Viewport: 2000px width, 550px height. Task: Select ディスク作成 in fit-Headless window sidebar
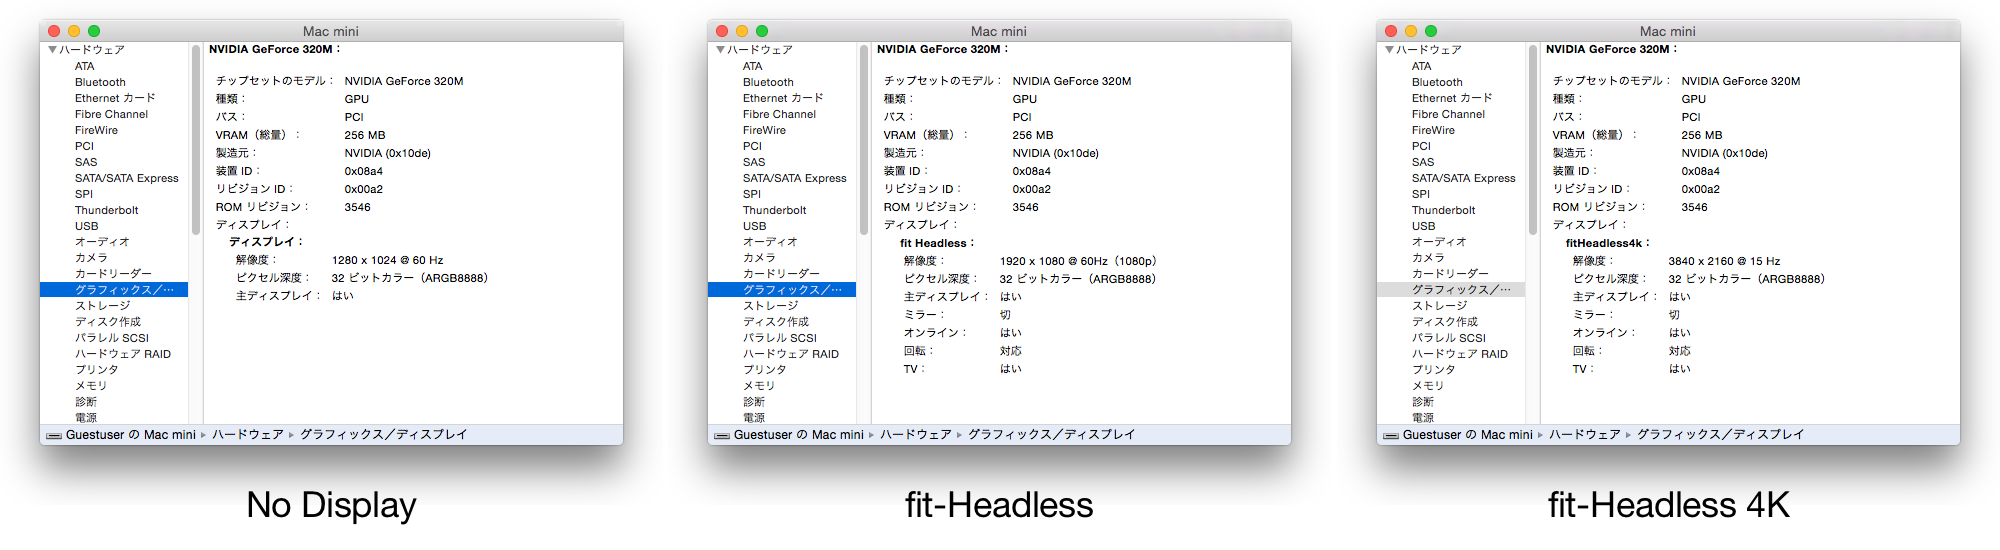pos(775,322)
